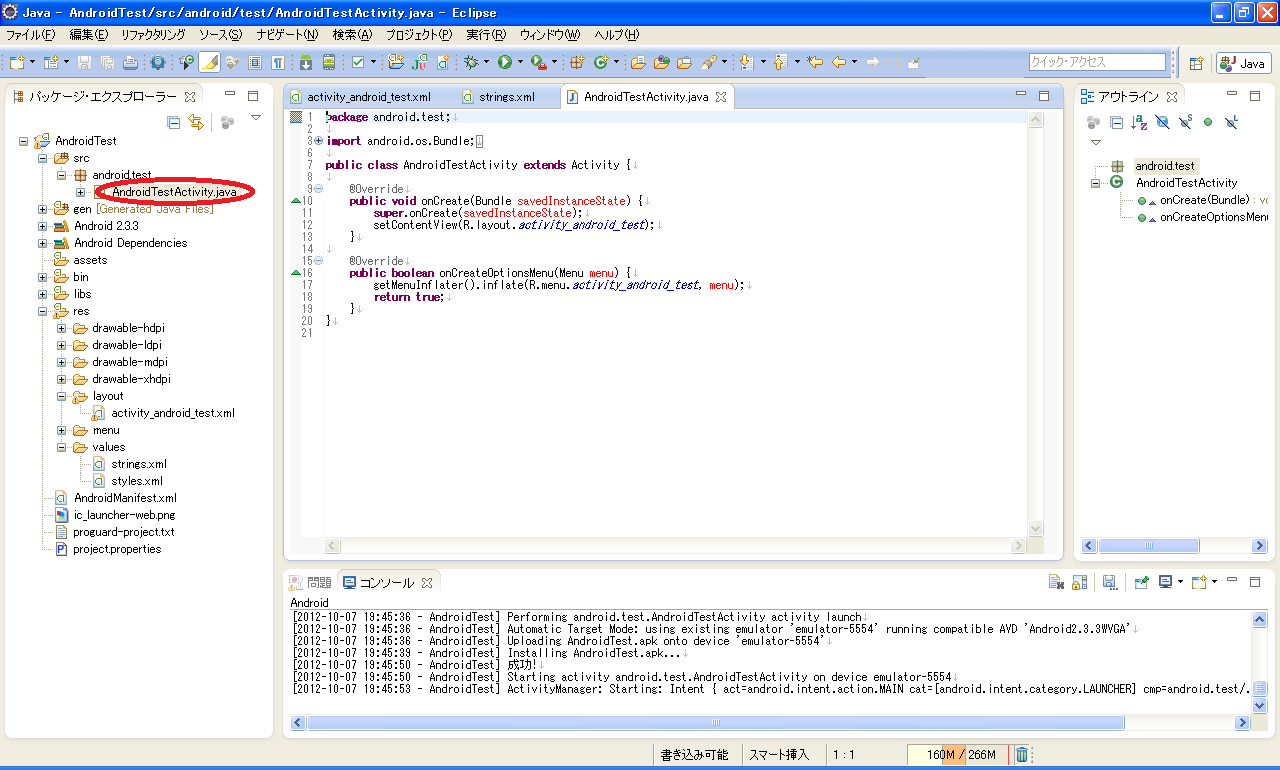Toggle Link with Editor in Package Explorer
Image resolution: width=1280 pixels, height=770 pixels.
[196, 122]
